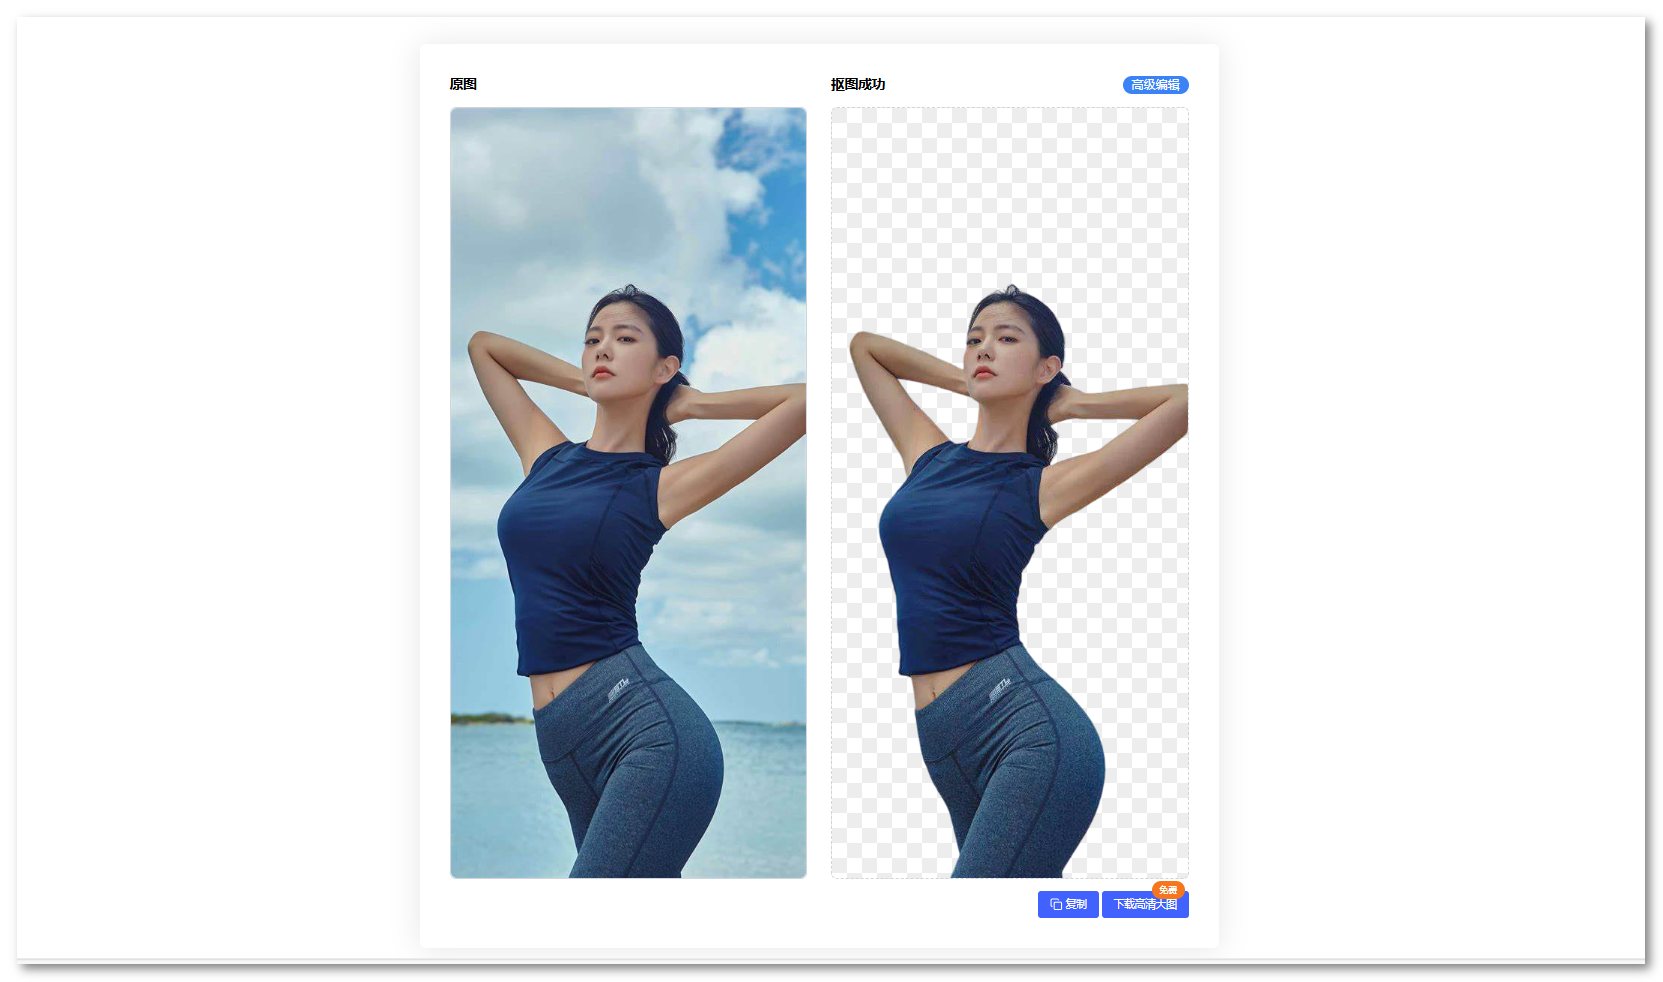Click the distant island on the horizon

[488, 717]
